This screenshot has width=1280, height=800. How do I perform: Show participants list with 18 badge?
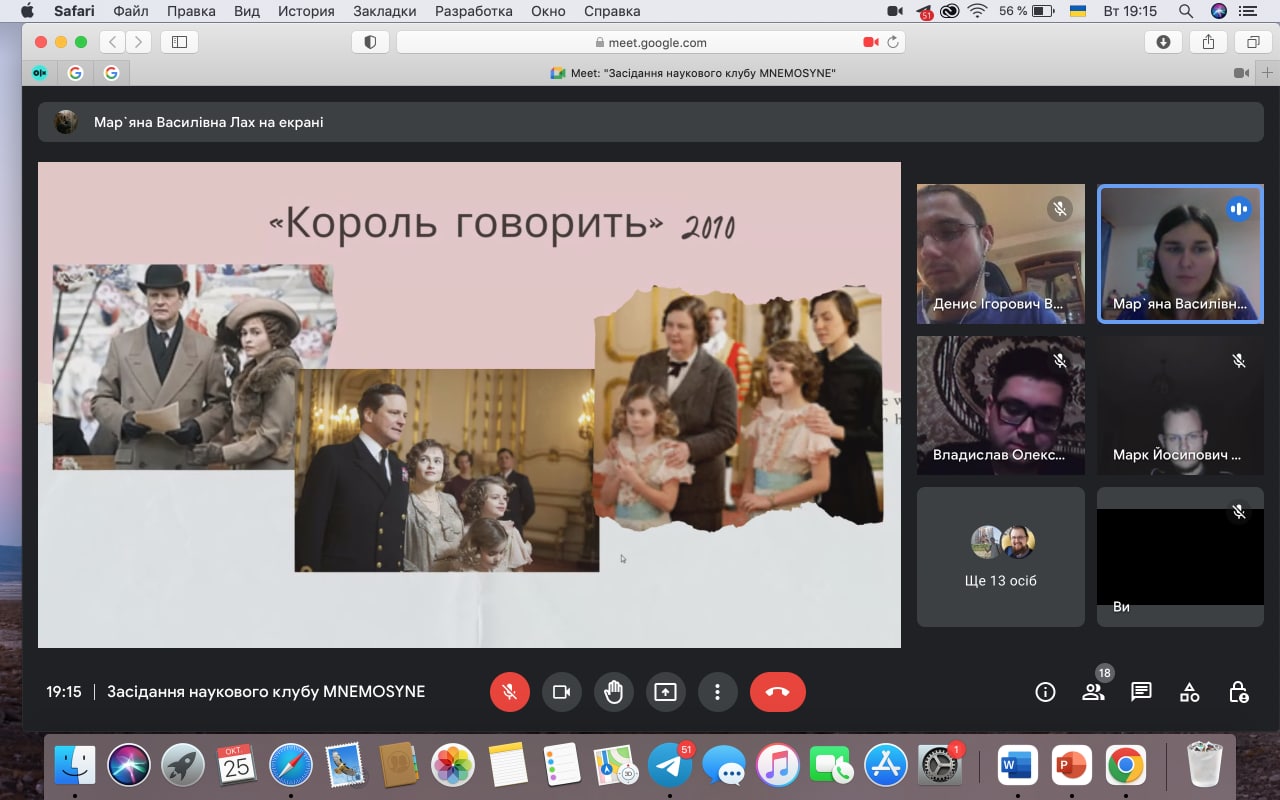click(x=1093, y=692)
